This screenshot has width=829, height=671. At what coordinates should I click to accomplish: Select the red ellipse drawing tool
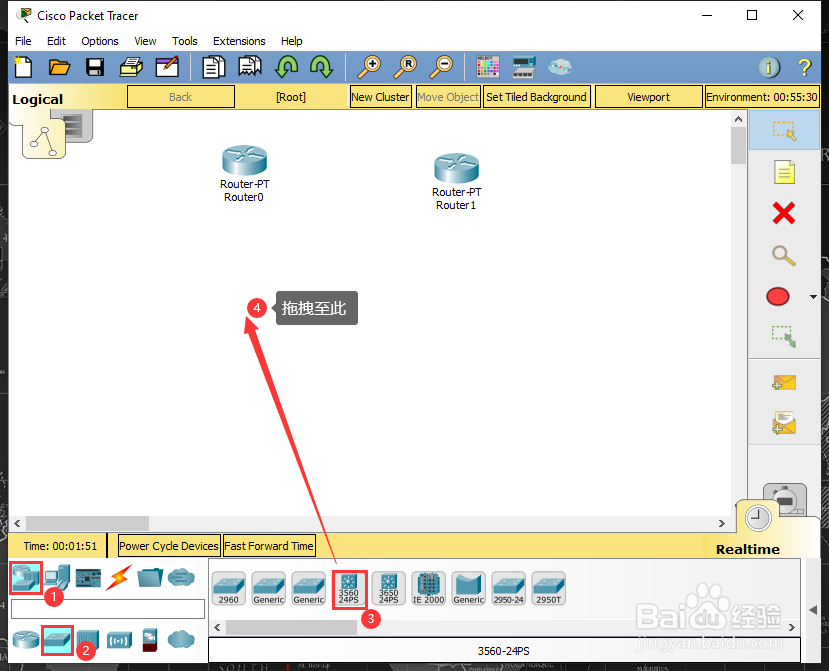[x=778, y=297]
